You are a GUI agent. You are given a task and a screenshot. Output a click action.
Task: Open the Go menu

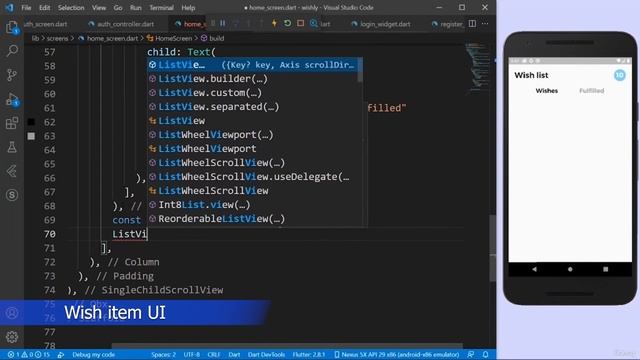click(x=118, y=8)
